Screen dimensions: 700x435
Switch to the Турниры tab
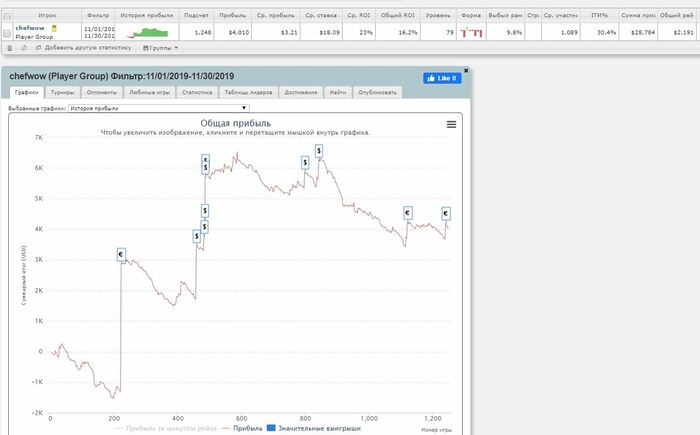[62, 92]
